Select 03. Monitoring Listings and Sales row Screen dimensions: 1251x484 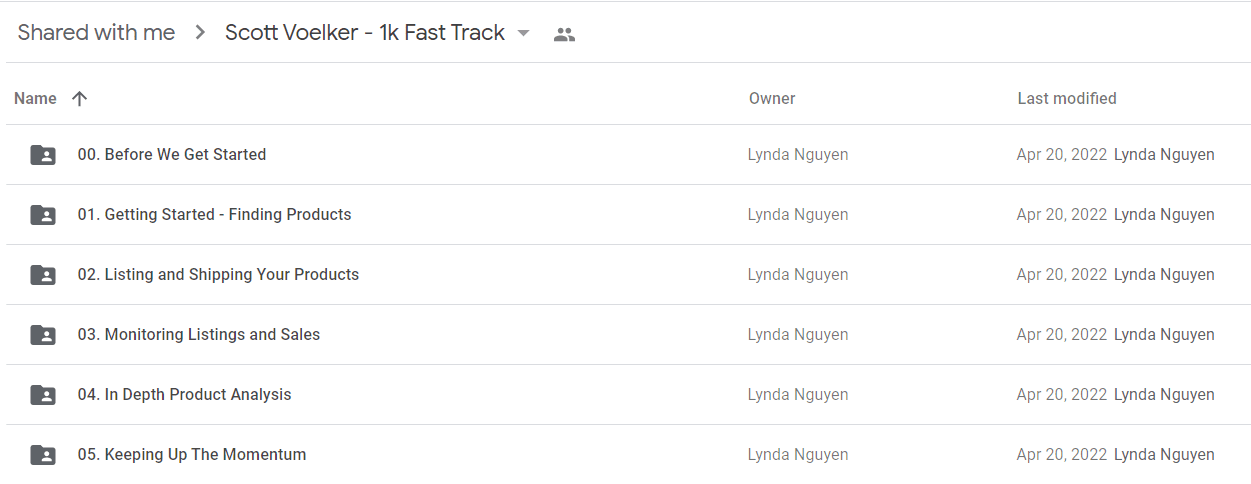click(x=628, y=335)
